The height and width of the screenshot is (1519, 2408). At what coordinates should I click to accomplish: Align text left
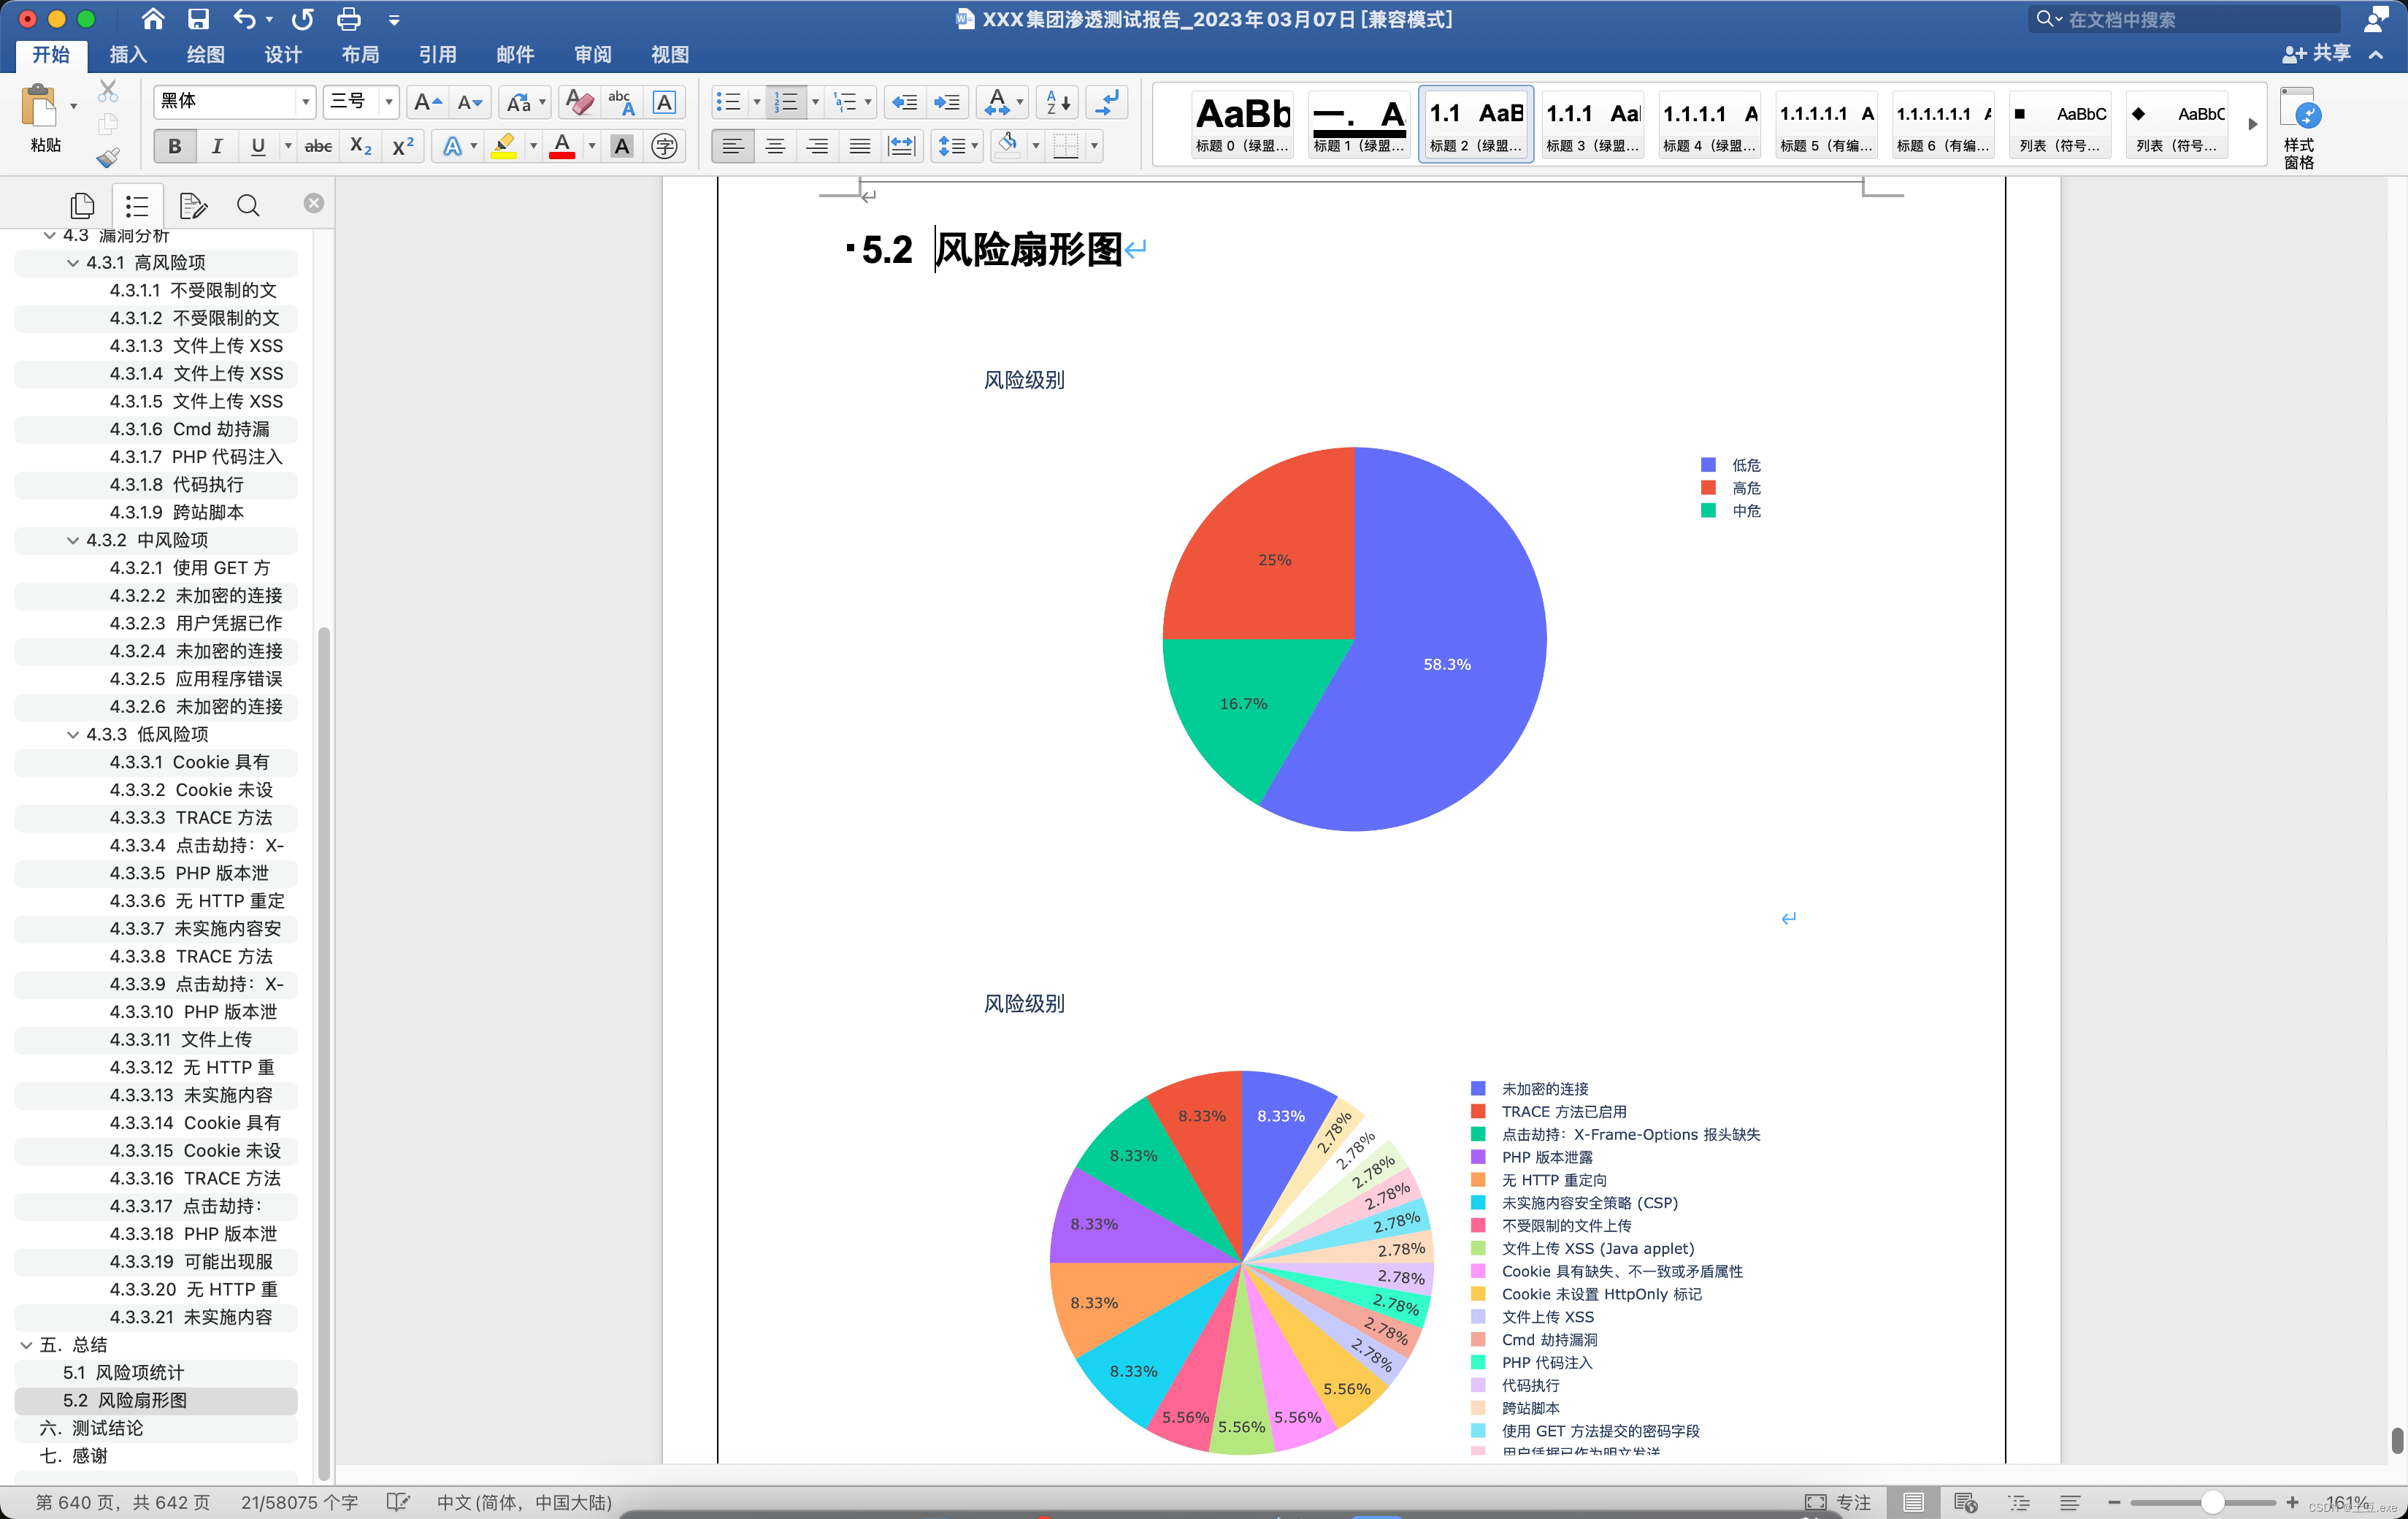(x=733, y=147)
